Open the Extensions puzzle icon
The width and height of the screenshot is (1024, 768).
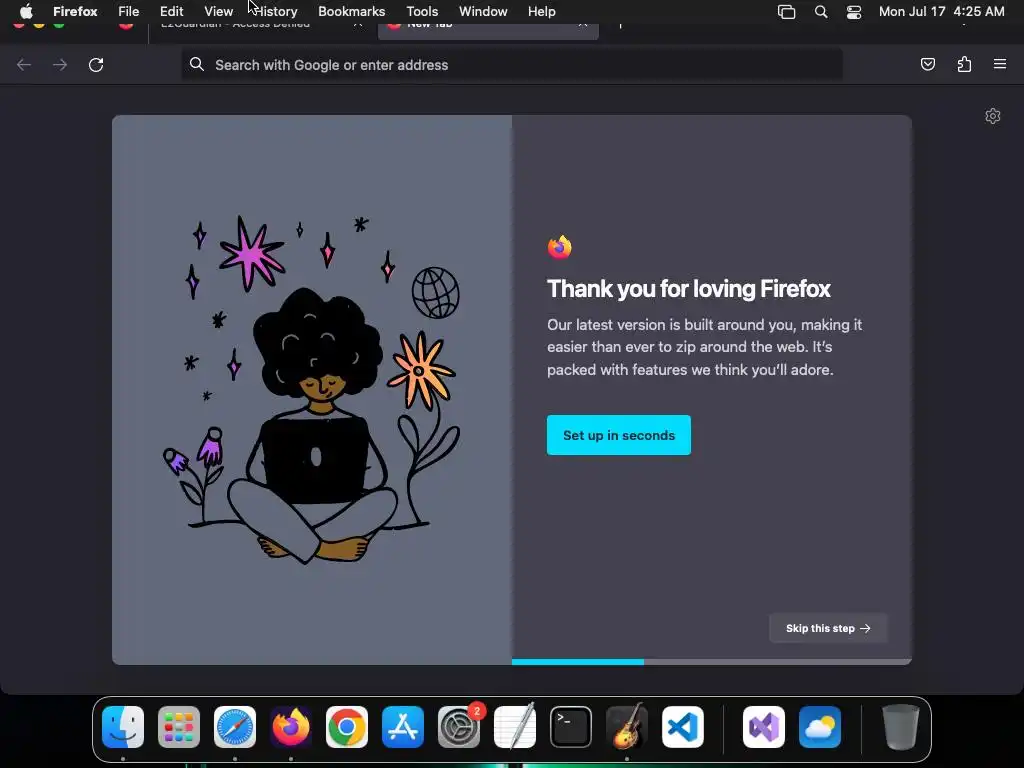pyautogui.click(x=964, y=64)
